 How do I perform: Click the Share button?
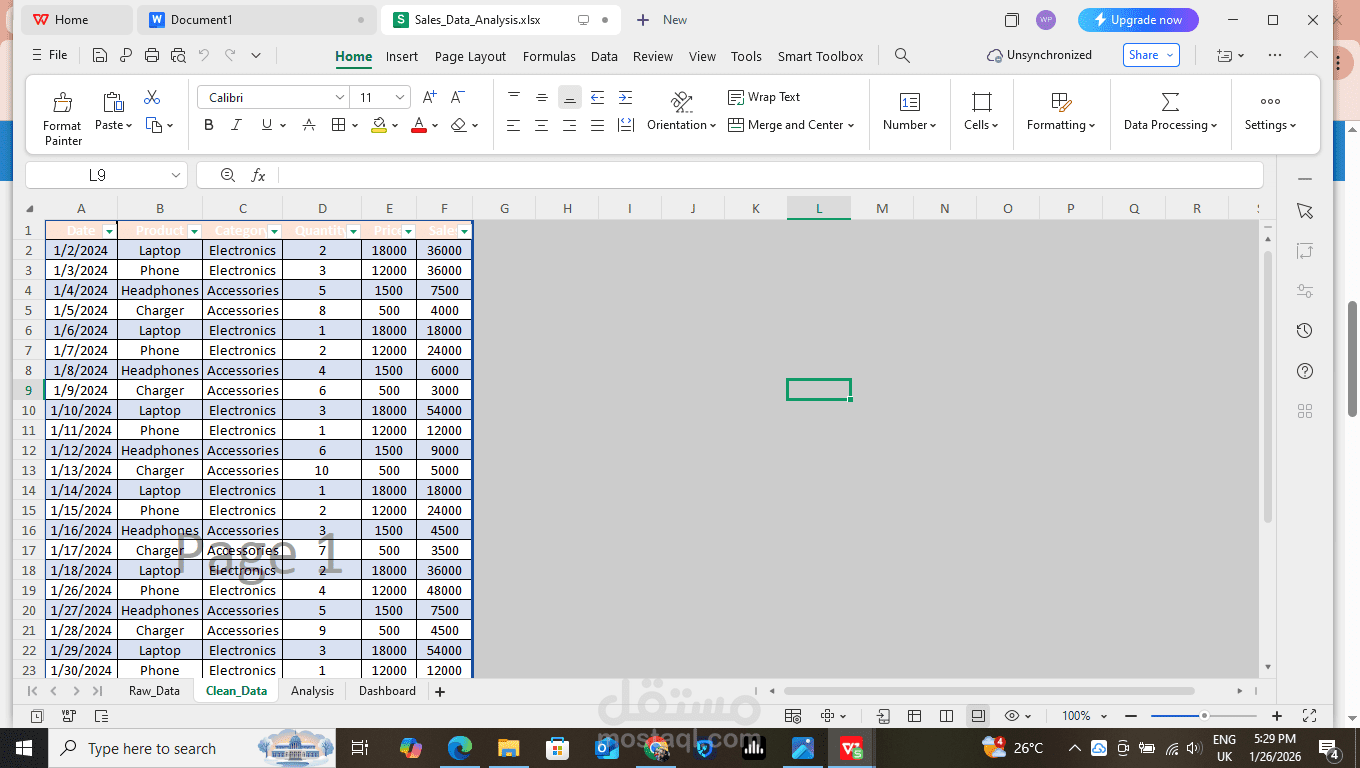coord(1151,56)
